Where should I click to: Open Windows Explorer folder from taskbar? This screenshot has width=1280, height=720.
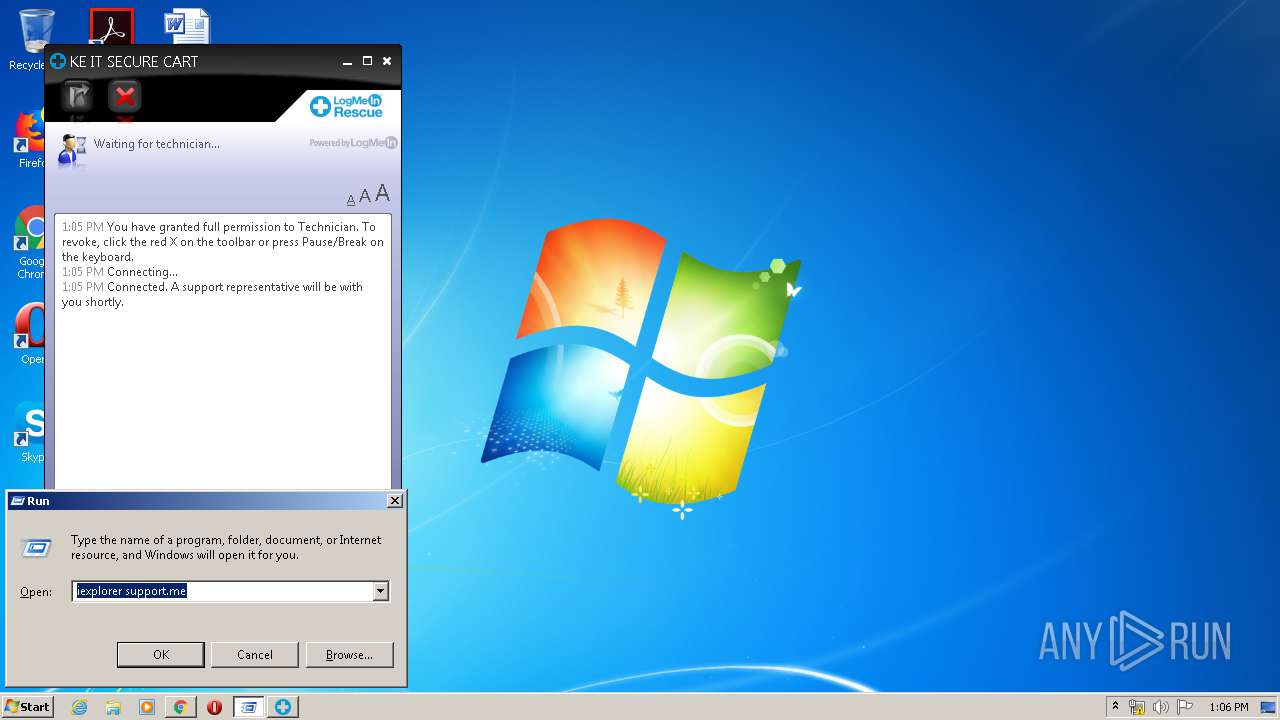tap(113, 707)
